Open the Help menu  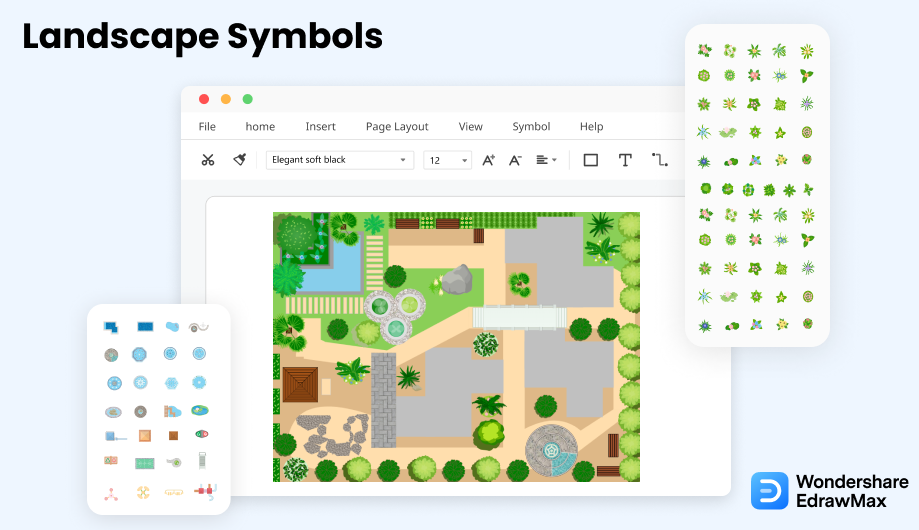click(x=591, y=127)
